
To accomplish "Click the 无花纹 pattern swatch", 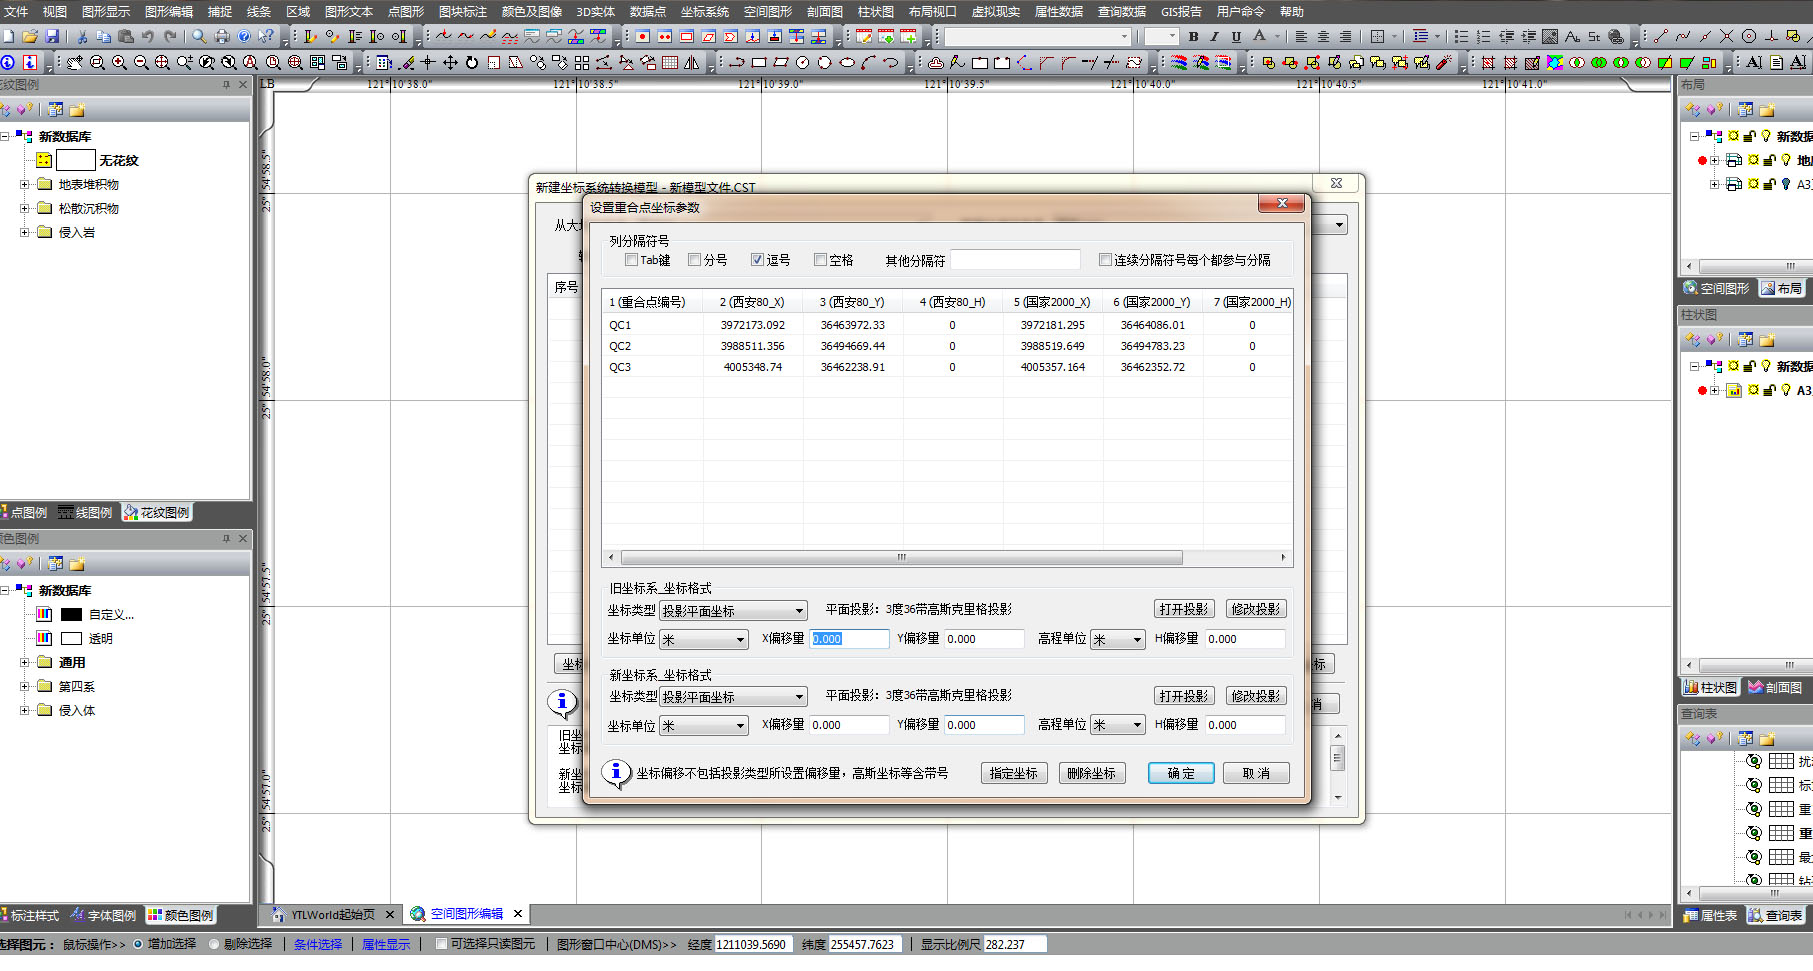I will coord(76,160).
